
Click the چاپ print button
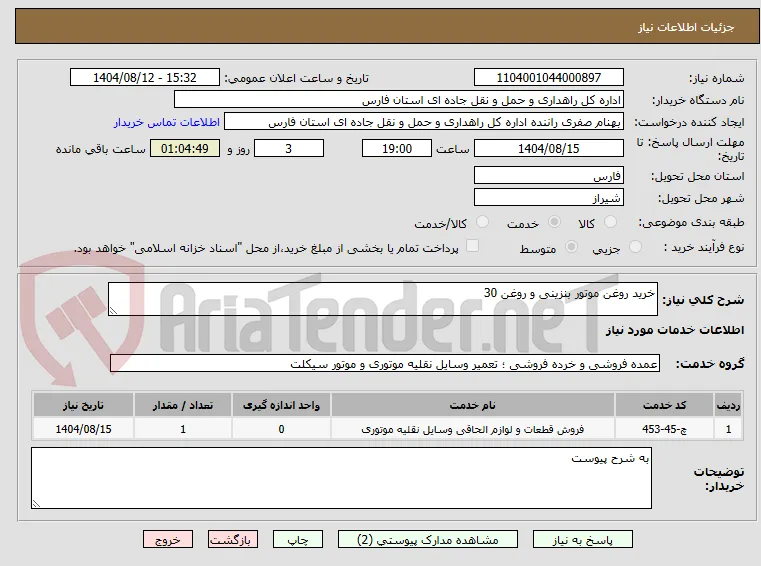tap(298, 539)
